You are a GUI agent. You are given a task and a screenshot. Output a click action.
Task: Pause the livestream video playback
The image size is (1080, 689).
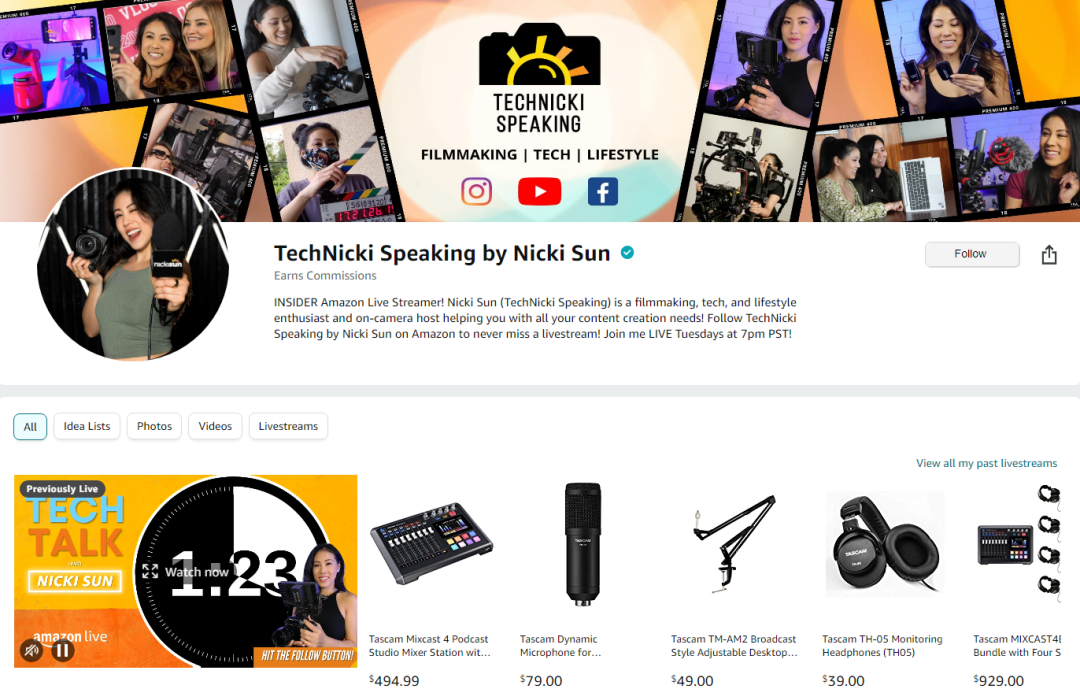[62, 649]
